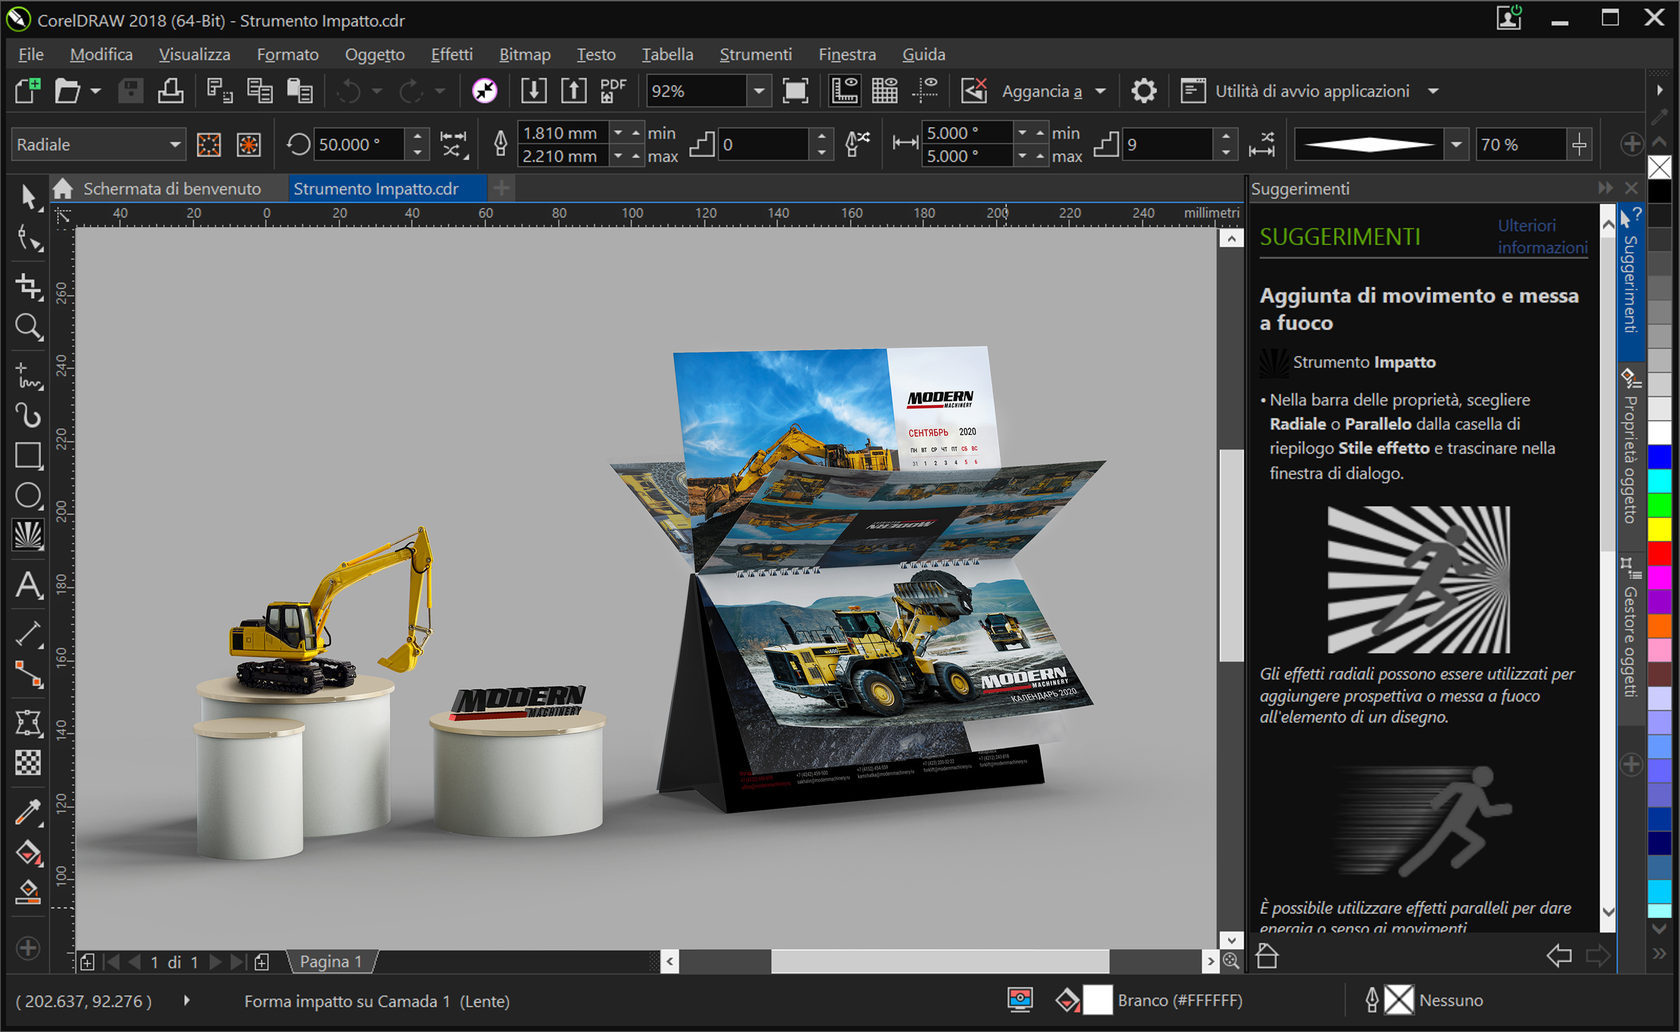Click the Print icon

171,91
